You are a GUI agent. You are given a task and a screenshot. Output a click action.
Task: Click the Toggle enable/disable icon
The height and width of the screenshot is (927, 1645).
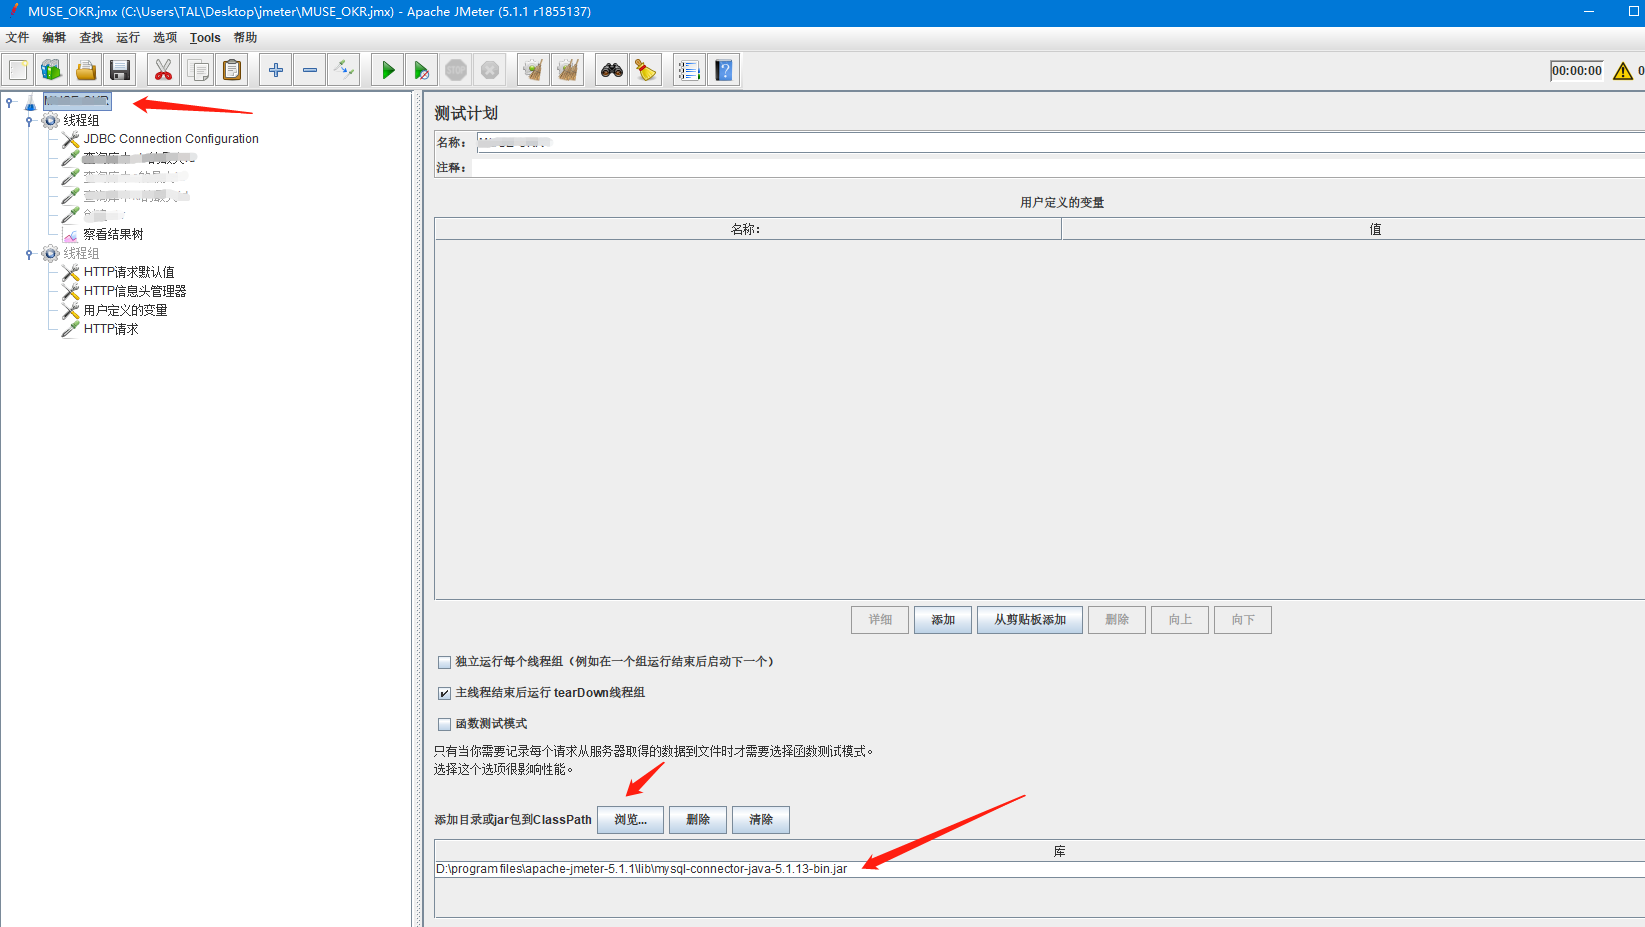pyautogui.click(x=344, y=70)
